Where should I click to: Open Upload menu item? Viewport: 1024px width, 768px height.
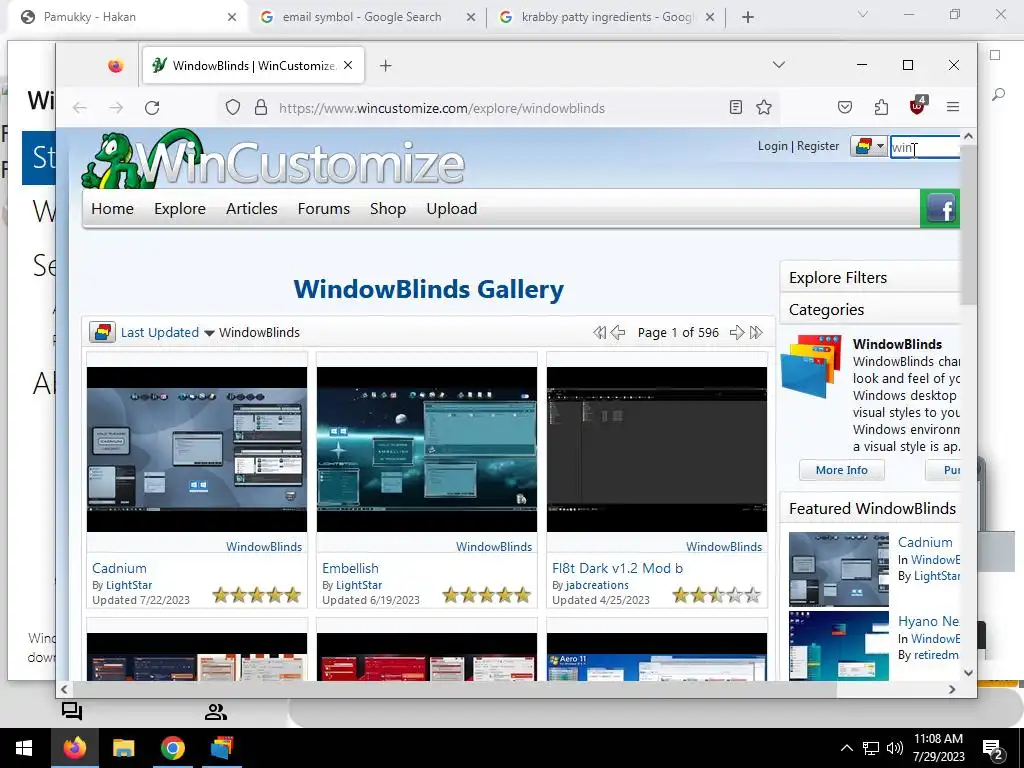[452, 209]
